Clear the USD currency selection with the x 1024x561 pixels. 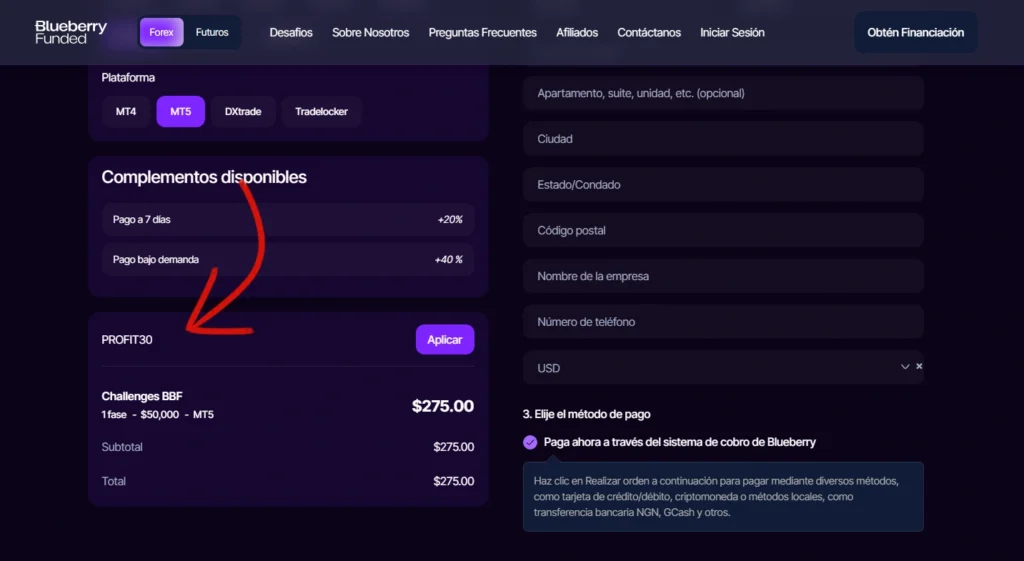point(919,367)
